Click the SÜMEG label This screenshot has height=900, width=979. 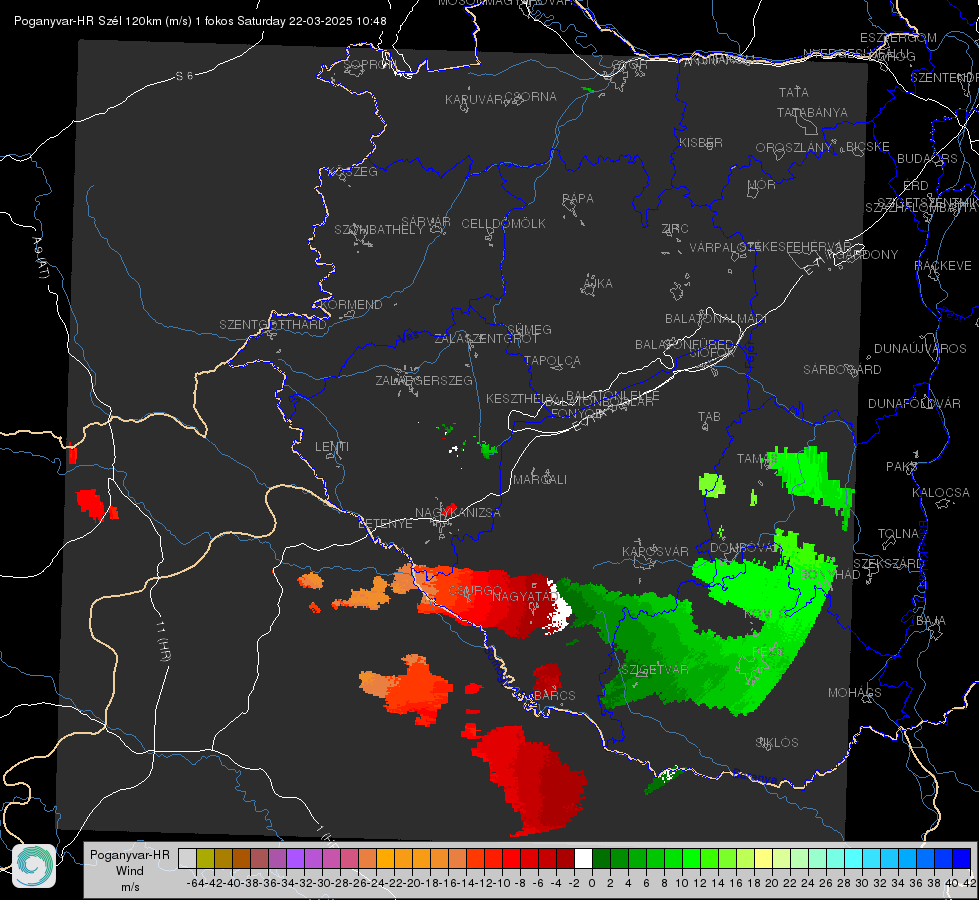tap(529, 329)
